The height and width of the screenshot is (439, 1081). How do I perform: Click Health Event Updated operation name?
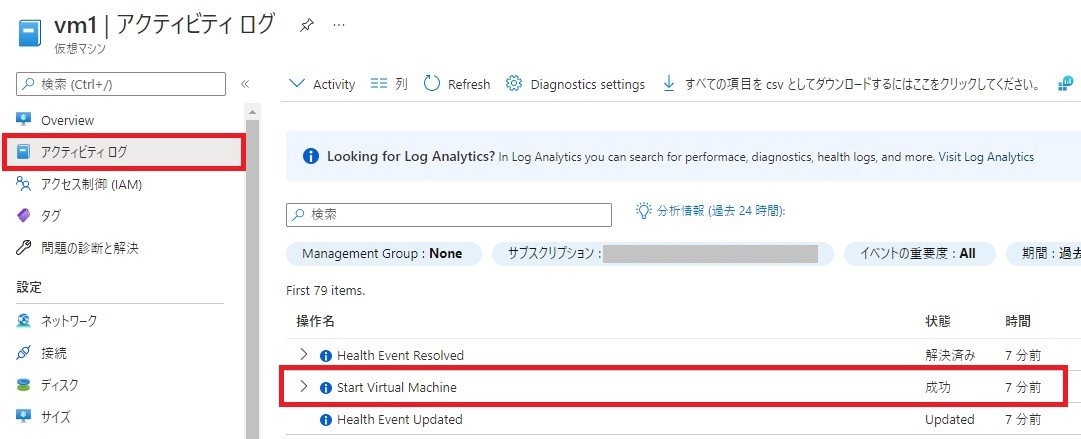(x=399, y=420)
